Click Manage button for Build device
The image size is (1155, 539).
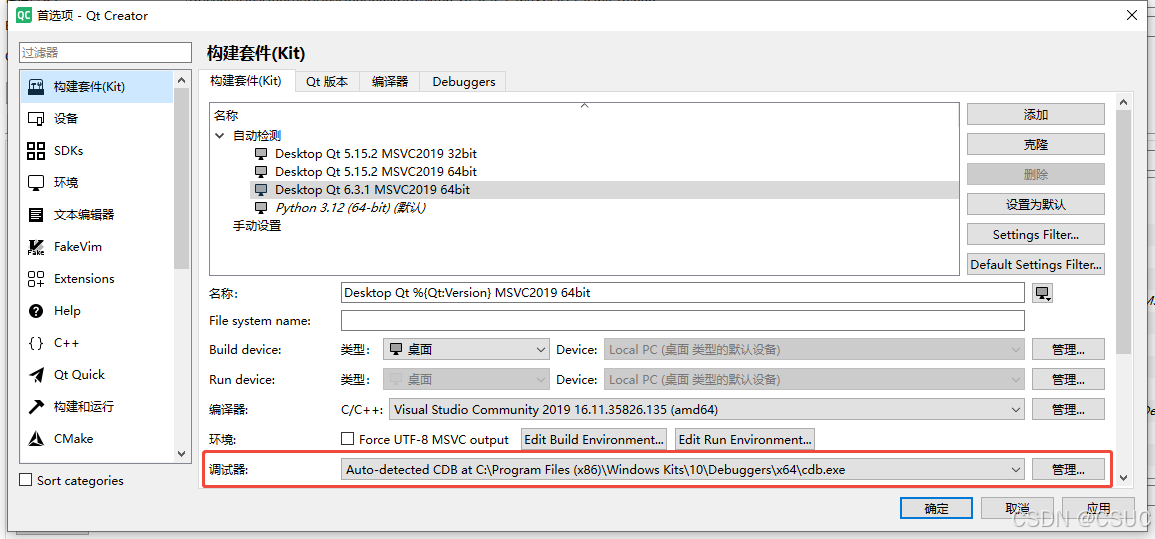coord(1068,349)
